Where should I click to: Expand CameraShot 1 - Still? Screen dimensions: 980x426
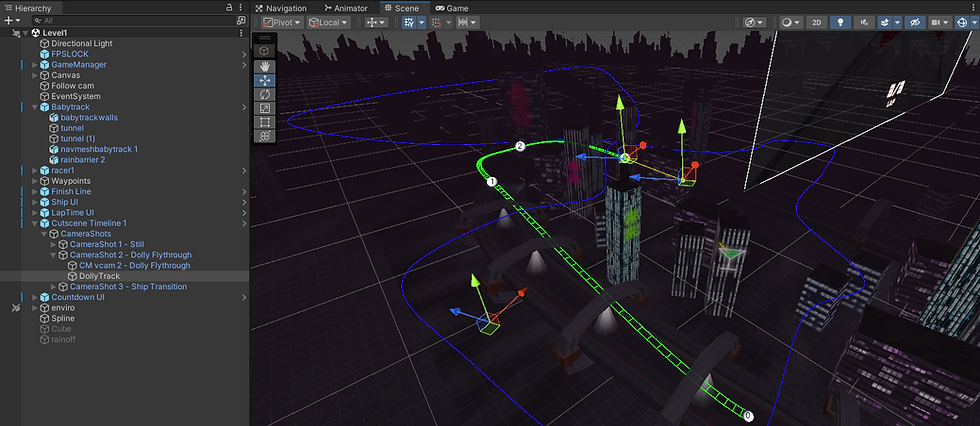click(x=54, y=244)
